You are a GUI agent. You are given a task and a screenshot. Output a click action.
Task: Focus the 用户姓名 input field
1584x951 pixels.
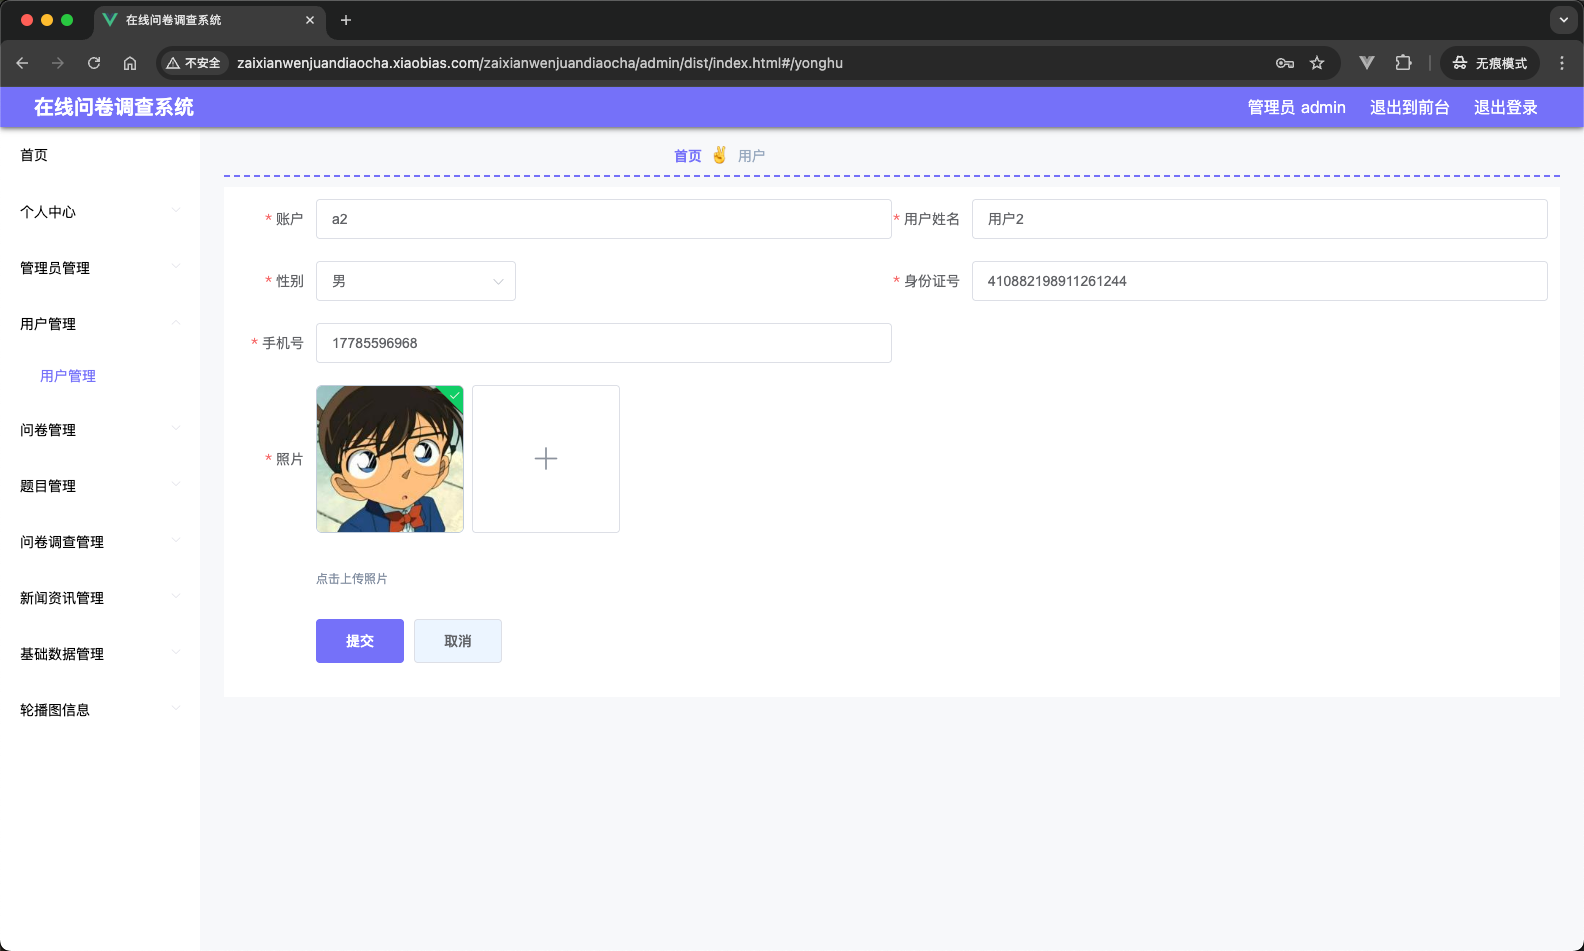(x=1260, y=219)
